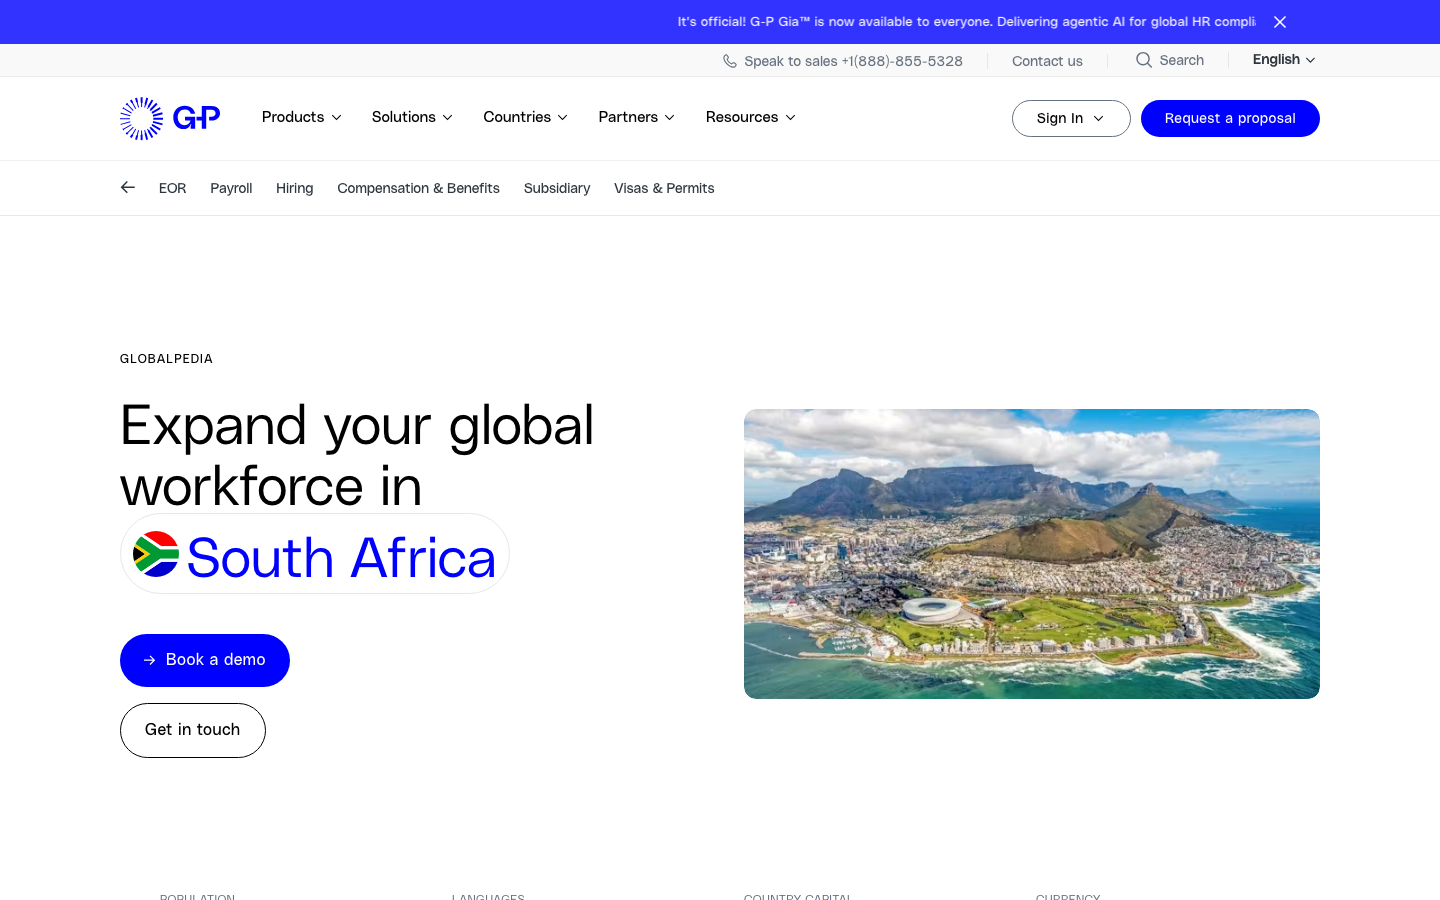
Task: Click the Get in touch button
Action: click(193, 730)
